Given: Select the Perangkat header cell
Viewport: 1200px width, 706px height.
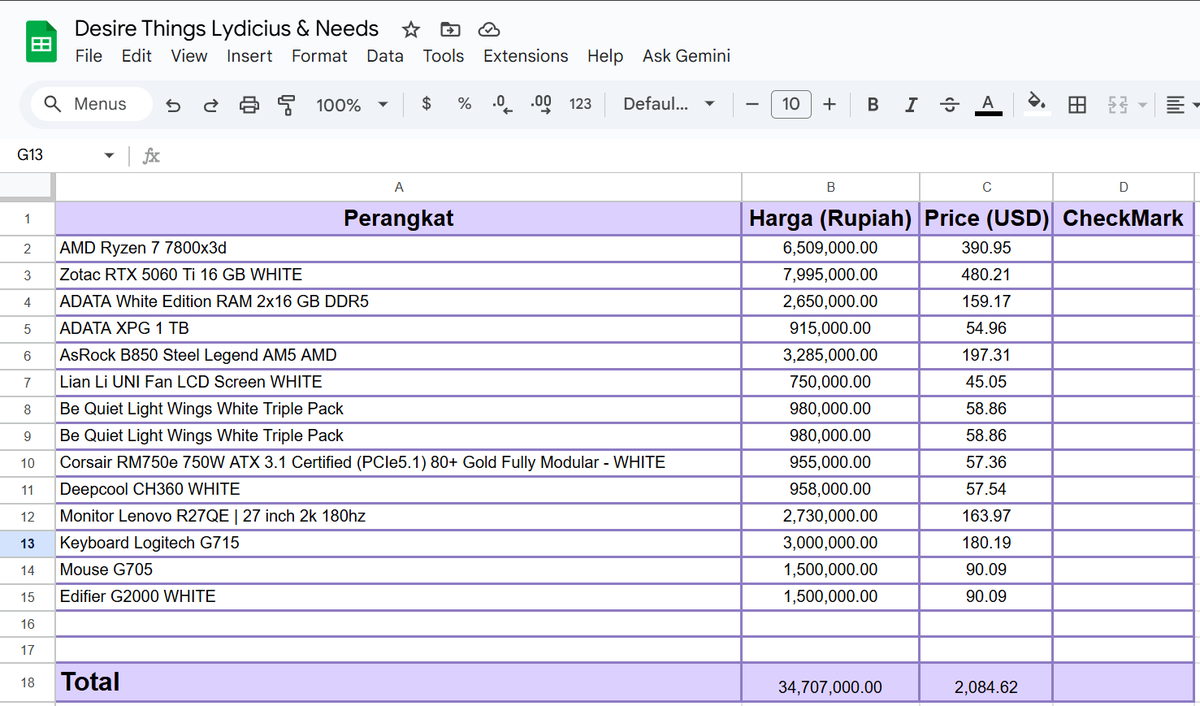Looking at the screenshot, I should [399, 218].
